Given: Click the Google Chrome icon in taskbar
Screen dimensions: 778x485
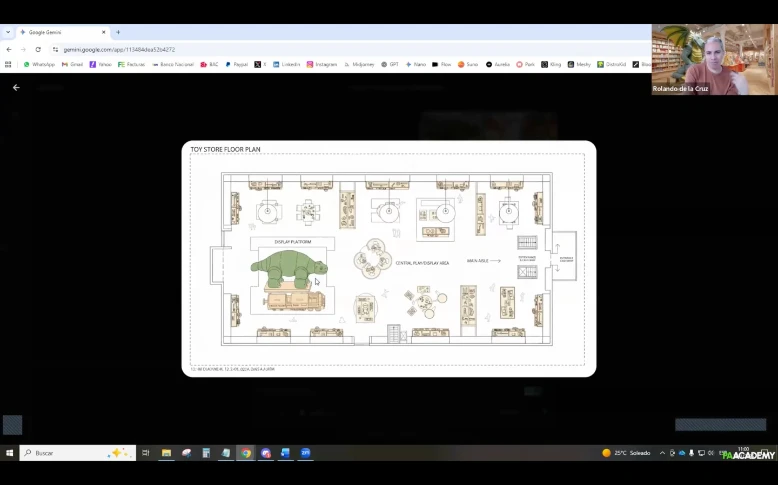Looking at the screenshot, I should pos(246,453).
